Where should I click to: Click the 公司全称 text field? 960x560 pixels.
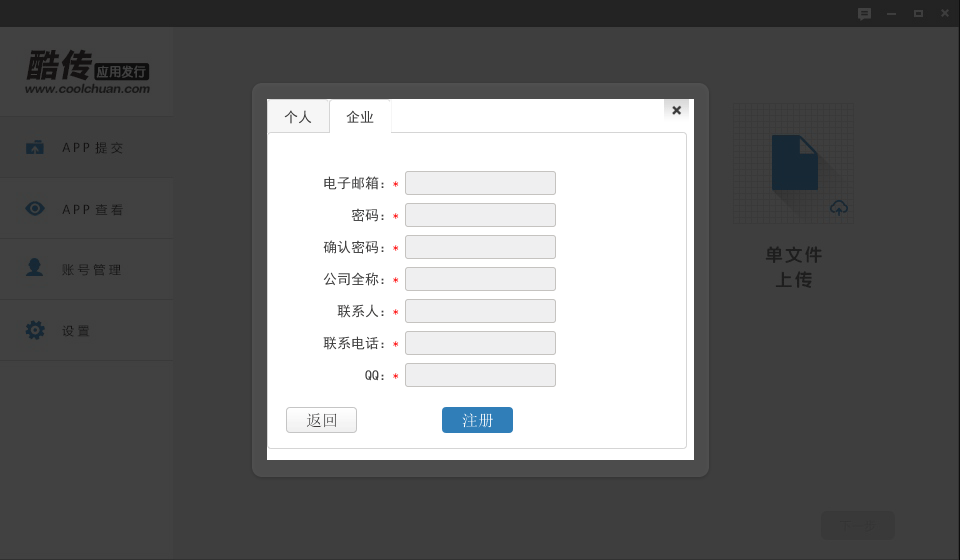point(481,279)
